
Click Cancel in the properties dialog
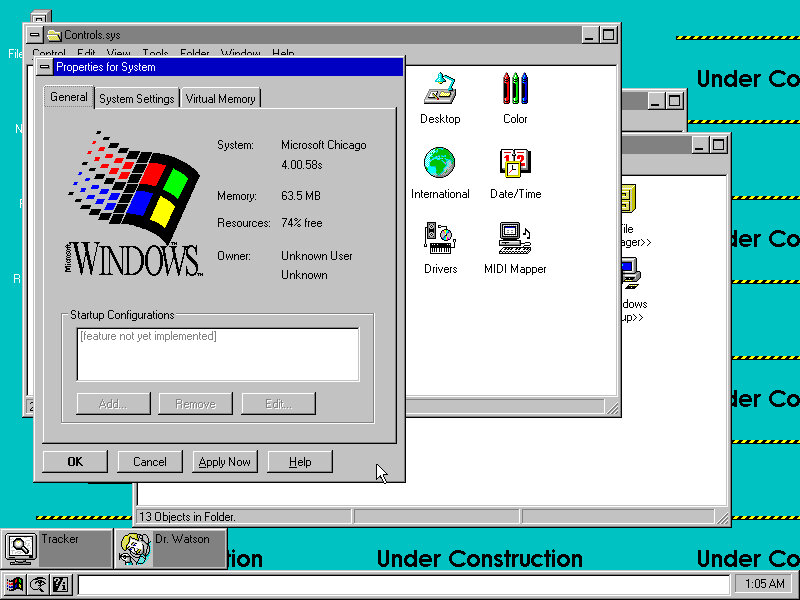coord(150,462)
